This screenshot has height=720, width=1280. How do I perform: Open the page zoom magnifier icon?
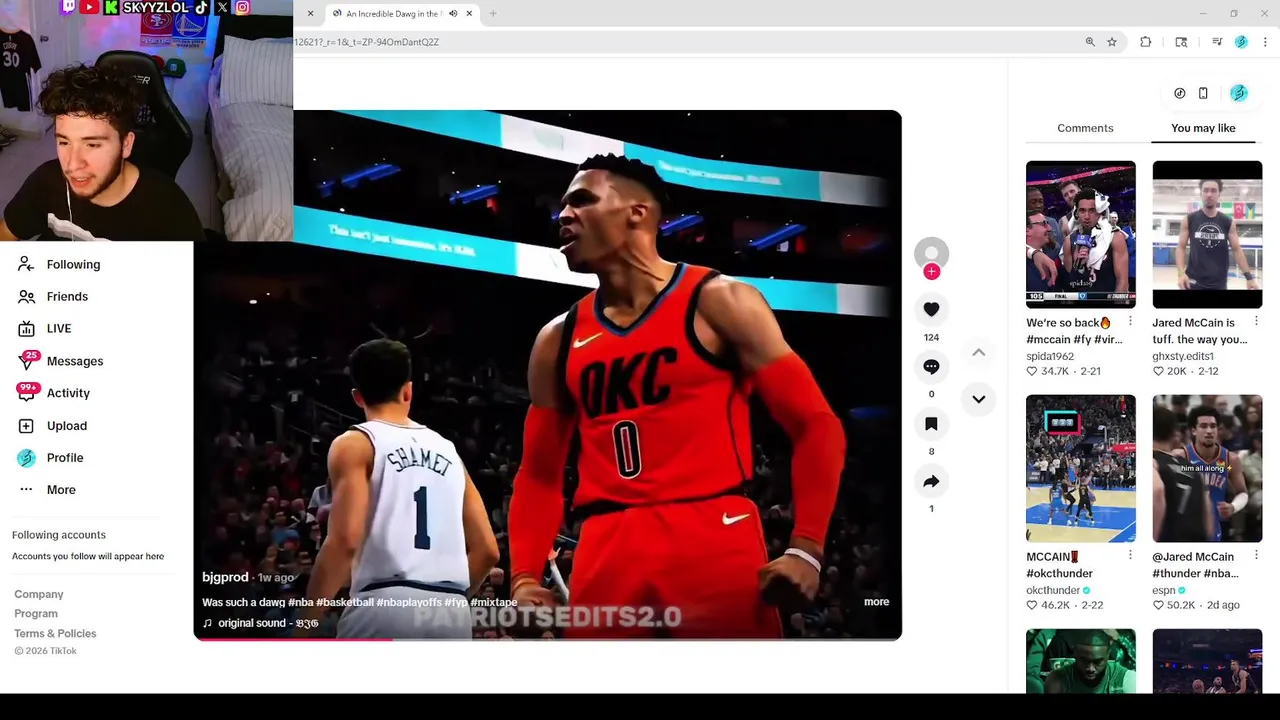tap(1090, 42)
